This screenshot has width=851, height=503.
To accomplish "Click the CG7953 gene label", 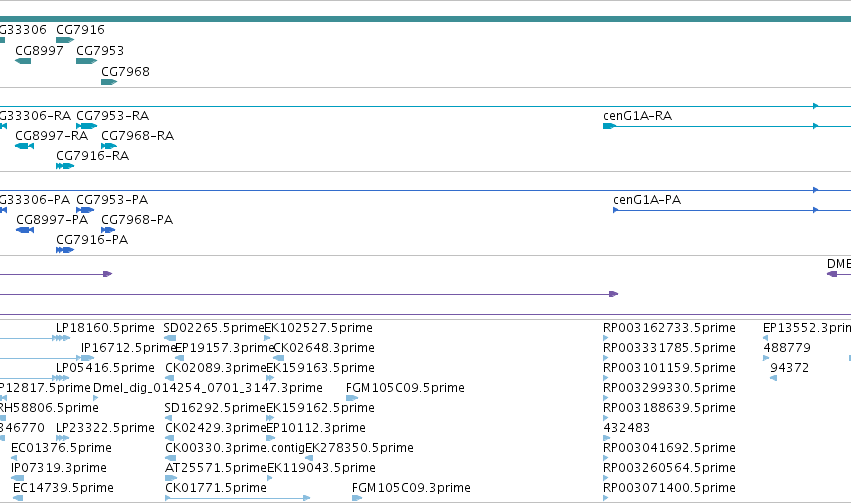I will (x=100, y=50).
